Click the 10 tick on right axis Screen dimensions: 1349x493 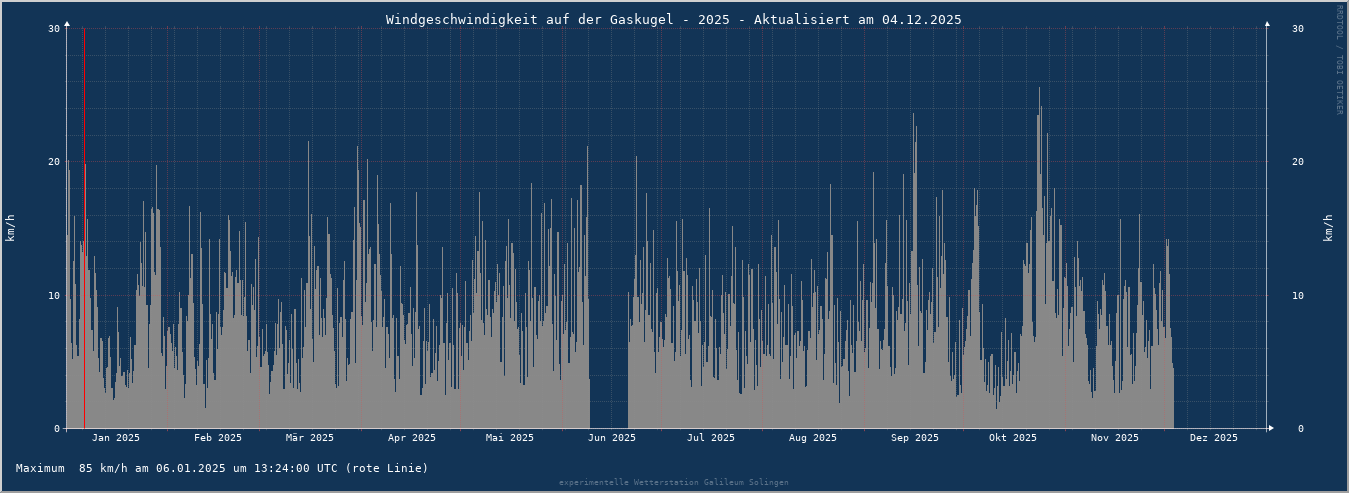click(x=1297, y=296)
